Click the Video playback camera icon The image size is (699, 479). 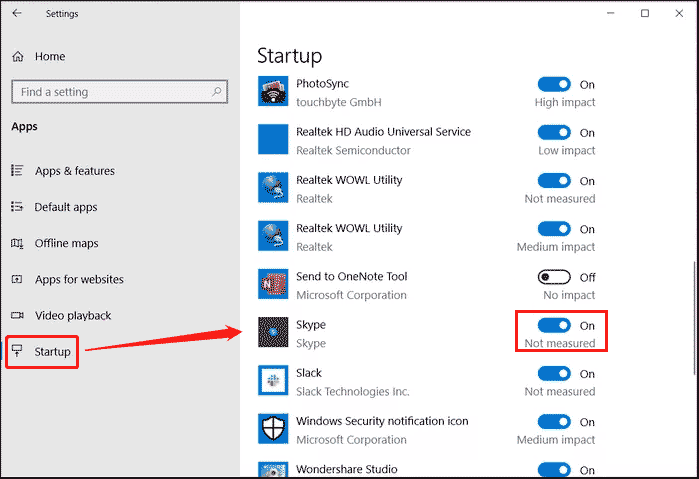pyautogui.click(x=17, y=315)
